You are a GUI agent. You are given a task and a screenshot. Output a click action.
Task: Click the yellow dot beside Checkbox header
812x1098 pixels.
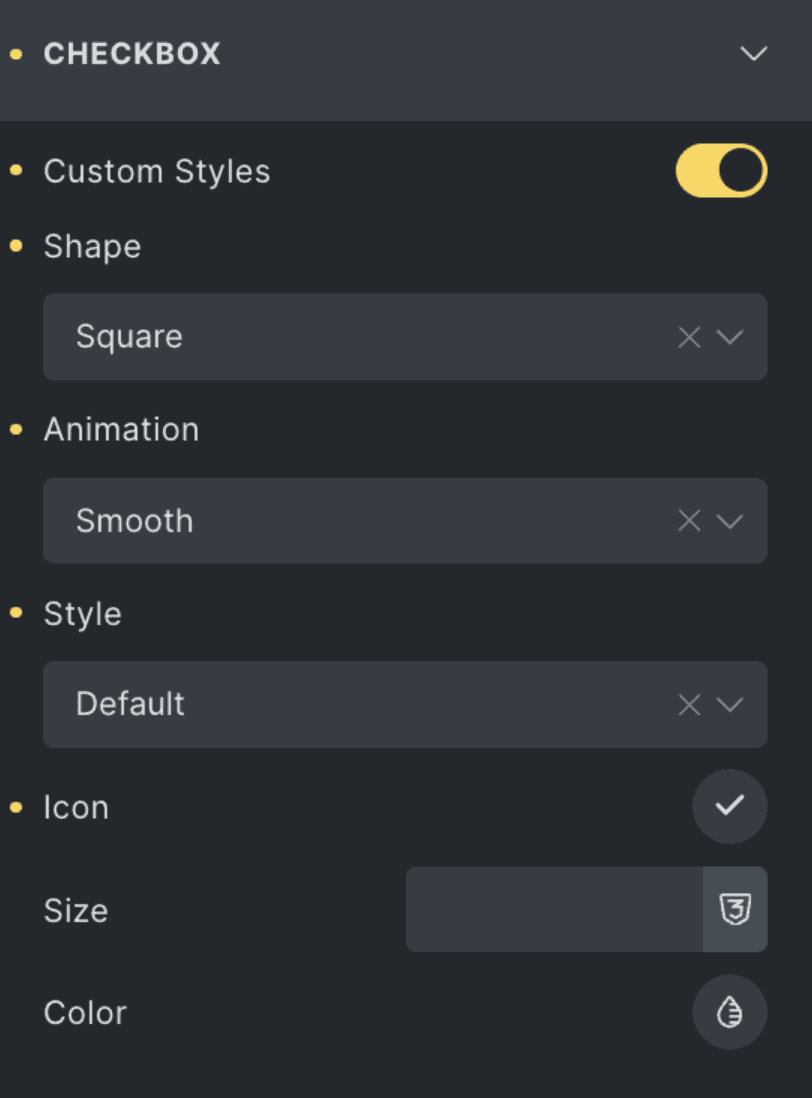15,54
